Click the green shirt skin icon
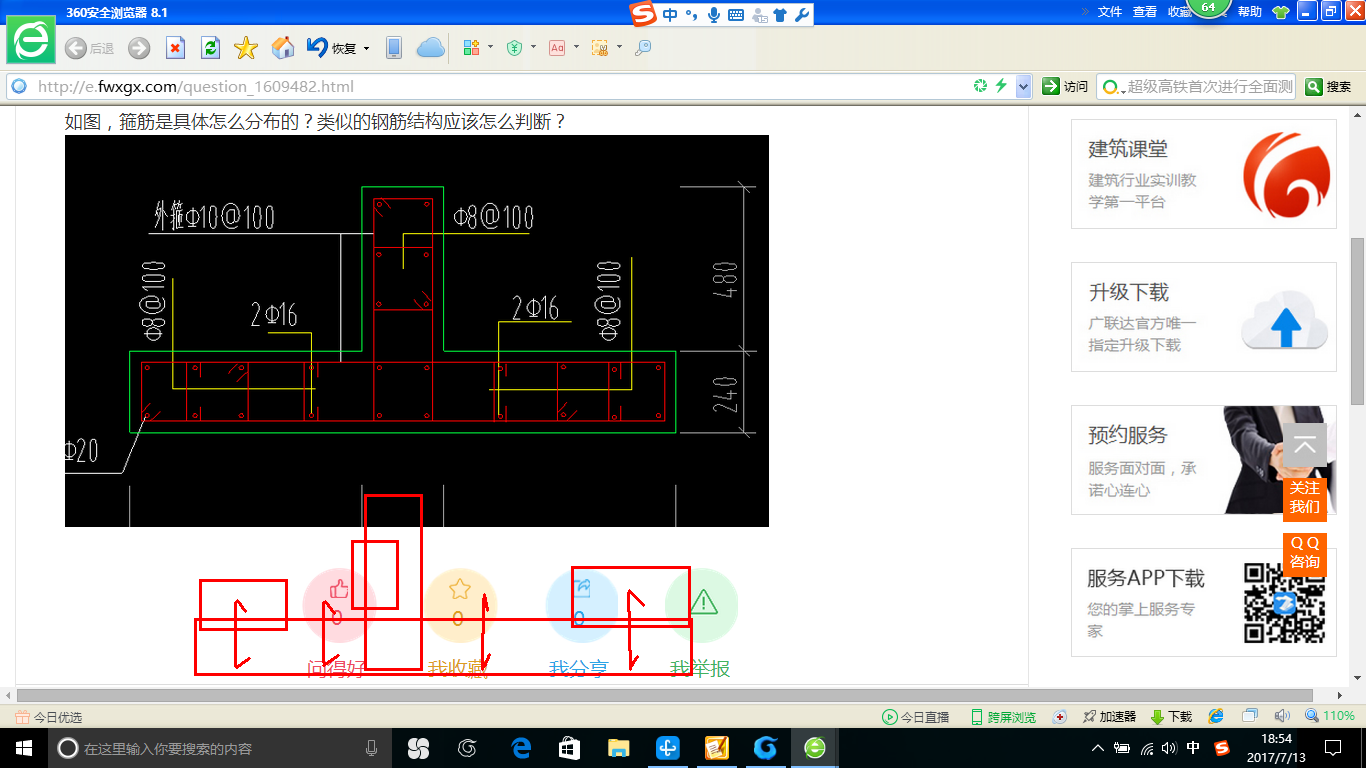The image size is (1366, 768). [x=1280, y=12]
